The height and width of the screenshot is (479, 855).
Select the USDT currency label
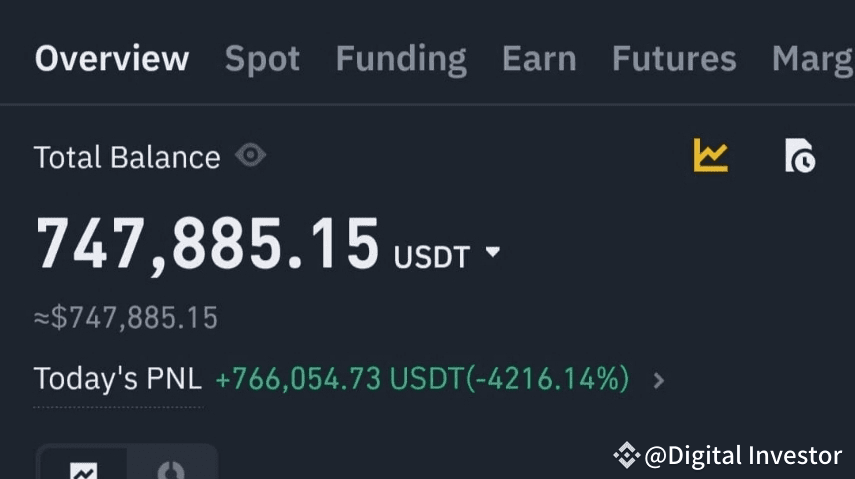click(431, 257)
